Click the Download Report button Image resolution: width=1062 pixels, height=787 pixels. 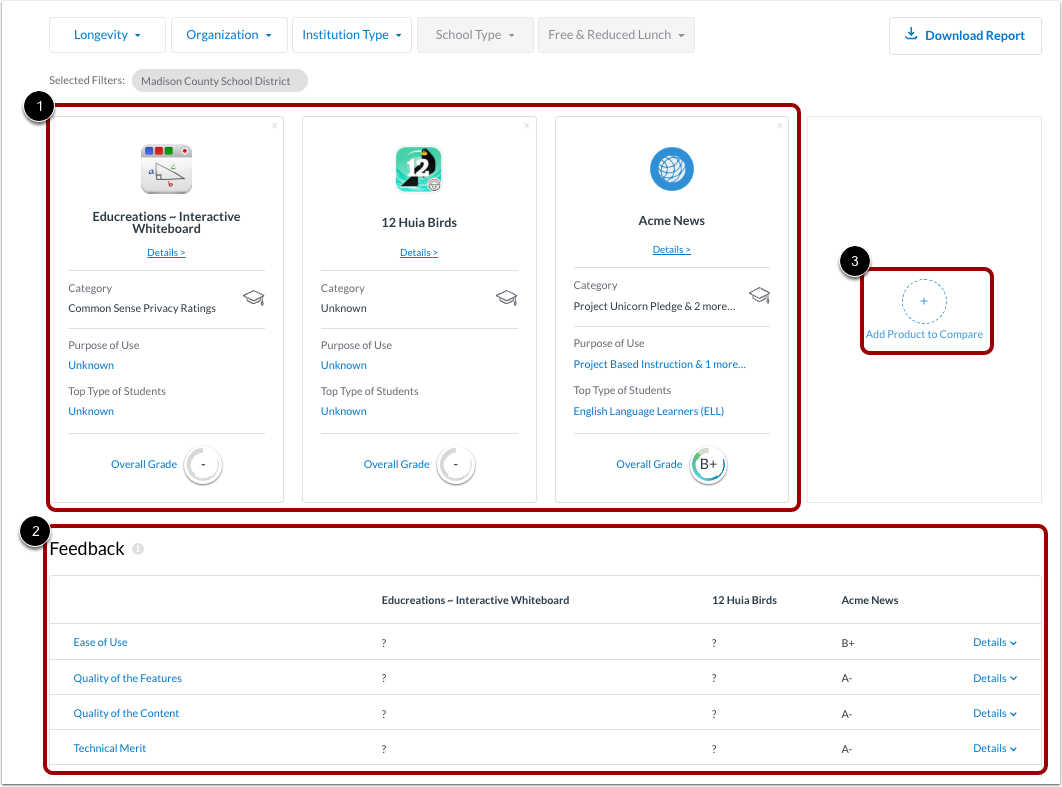click(x=965, y=36)
